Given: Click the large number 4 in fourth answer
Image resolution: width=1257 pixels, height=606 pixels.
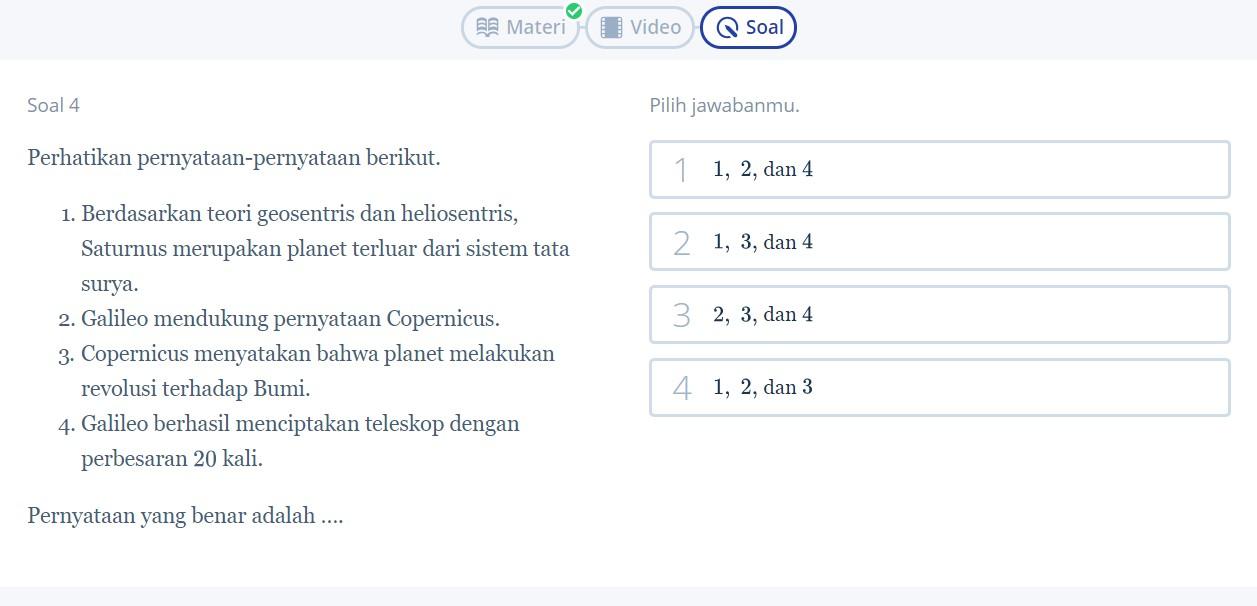Looking at the screenshot, I should pos(682,388).
